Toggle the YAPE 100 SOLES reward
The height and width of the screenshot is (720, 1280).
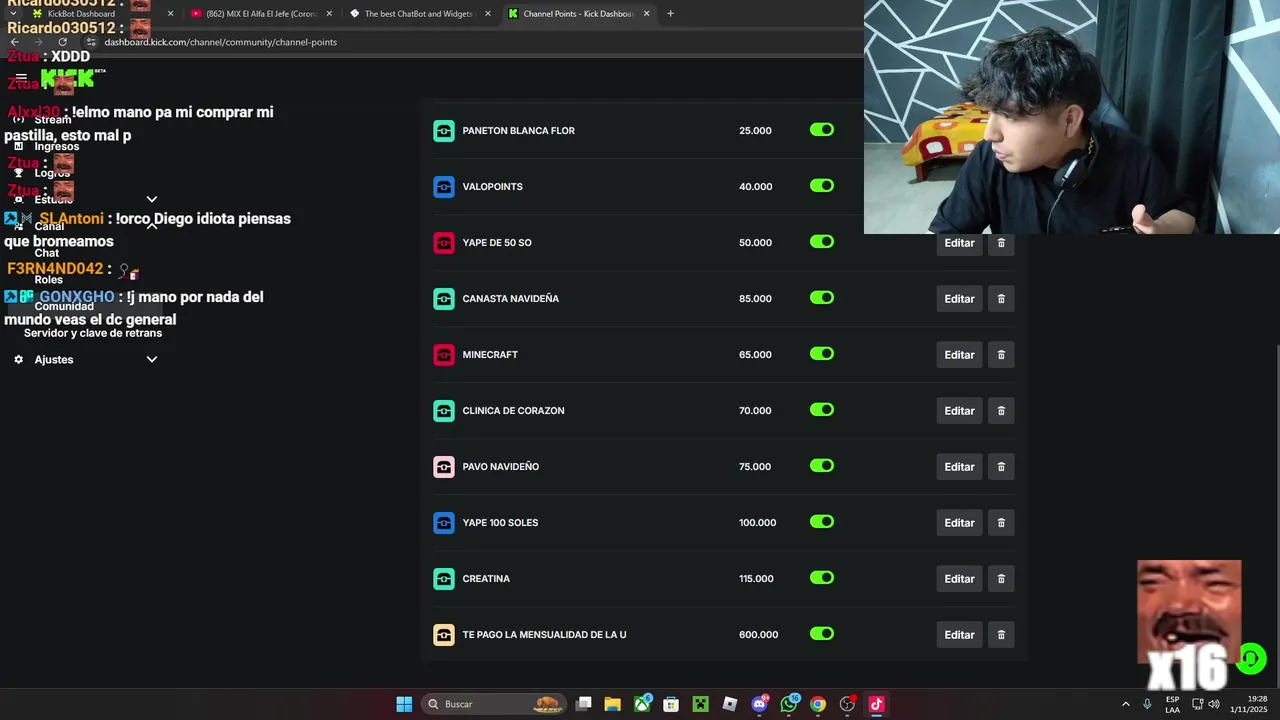(x=822, y=522)
